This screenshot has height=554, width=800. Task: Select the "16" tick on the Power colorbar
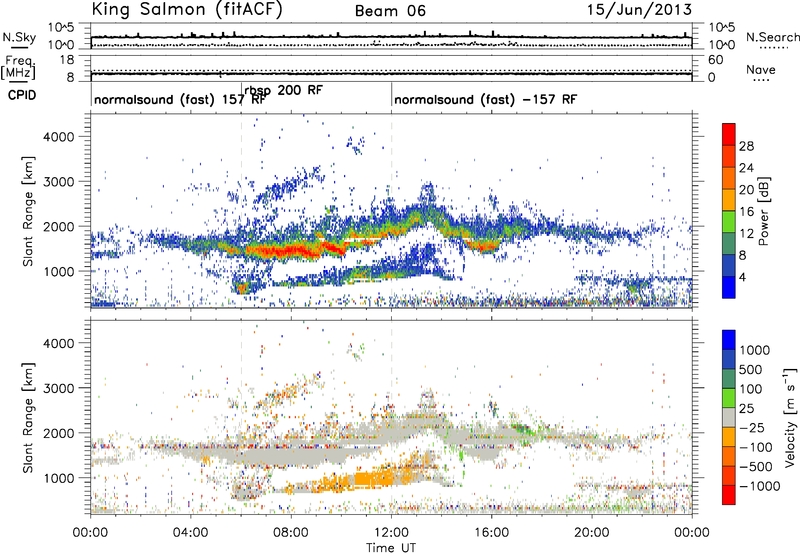(746, 212)
